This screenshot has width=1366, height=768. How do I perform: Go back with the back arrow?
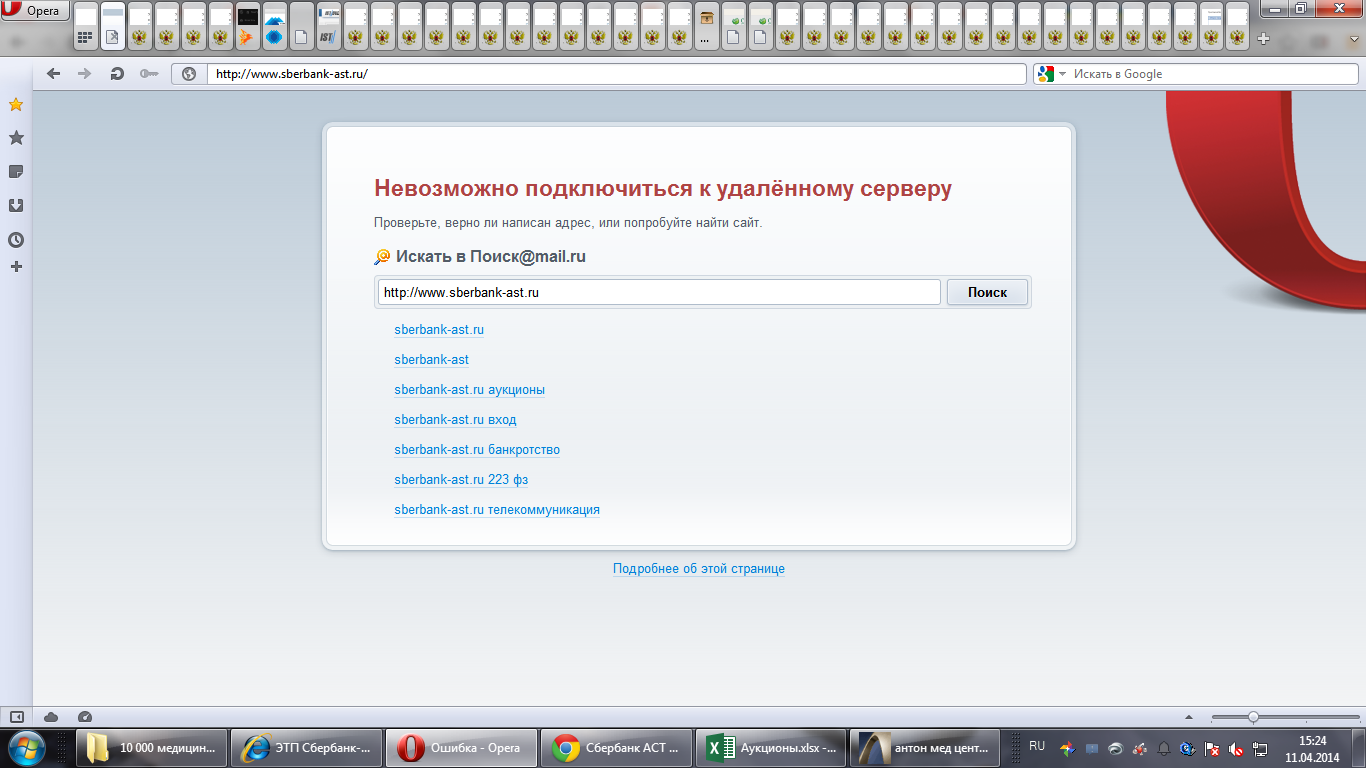[54, 74]
